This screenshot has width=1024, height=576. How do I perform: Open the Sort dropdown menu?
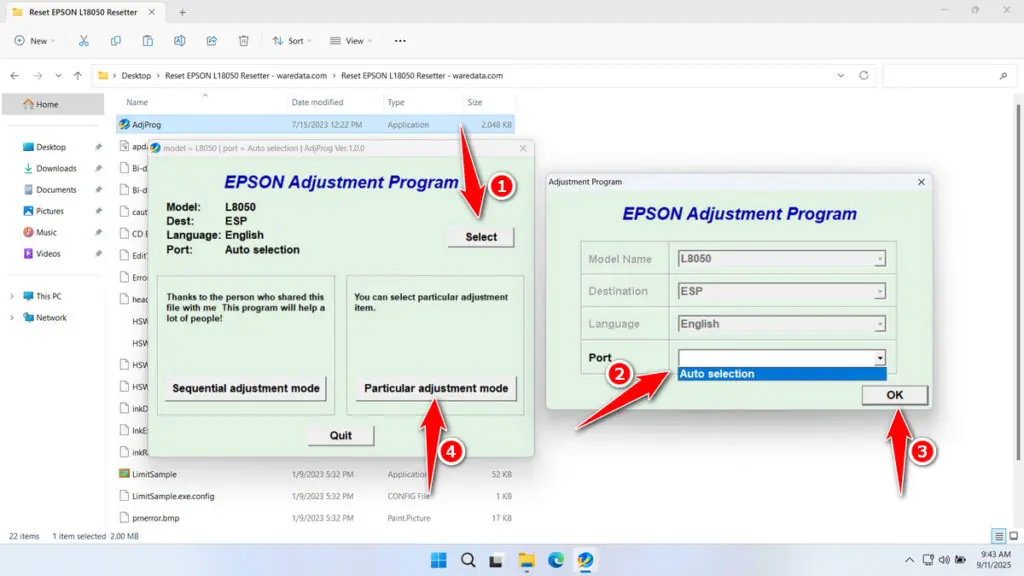(293, 41)
